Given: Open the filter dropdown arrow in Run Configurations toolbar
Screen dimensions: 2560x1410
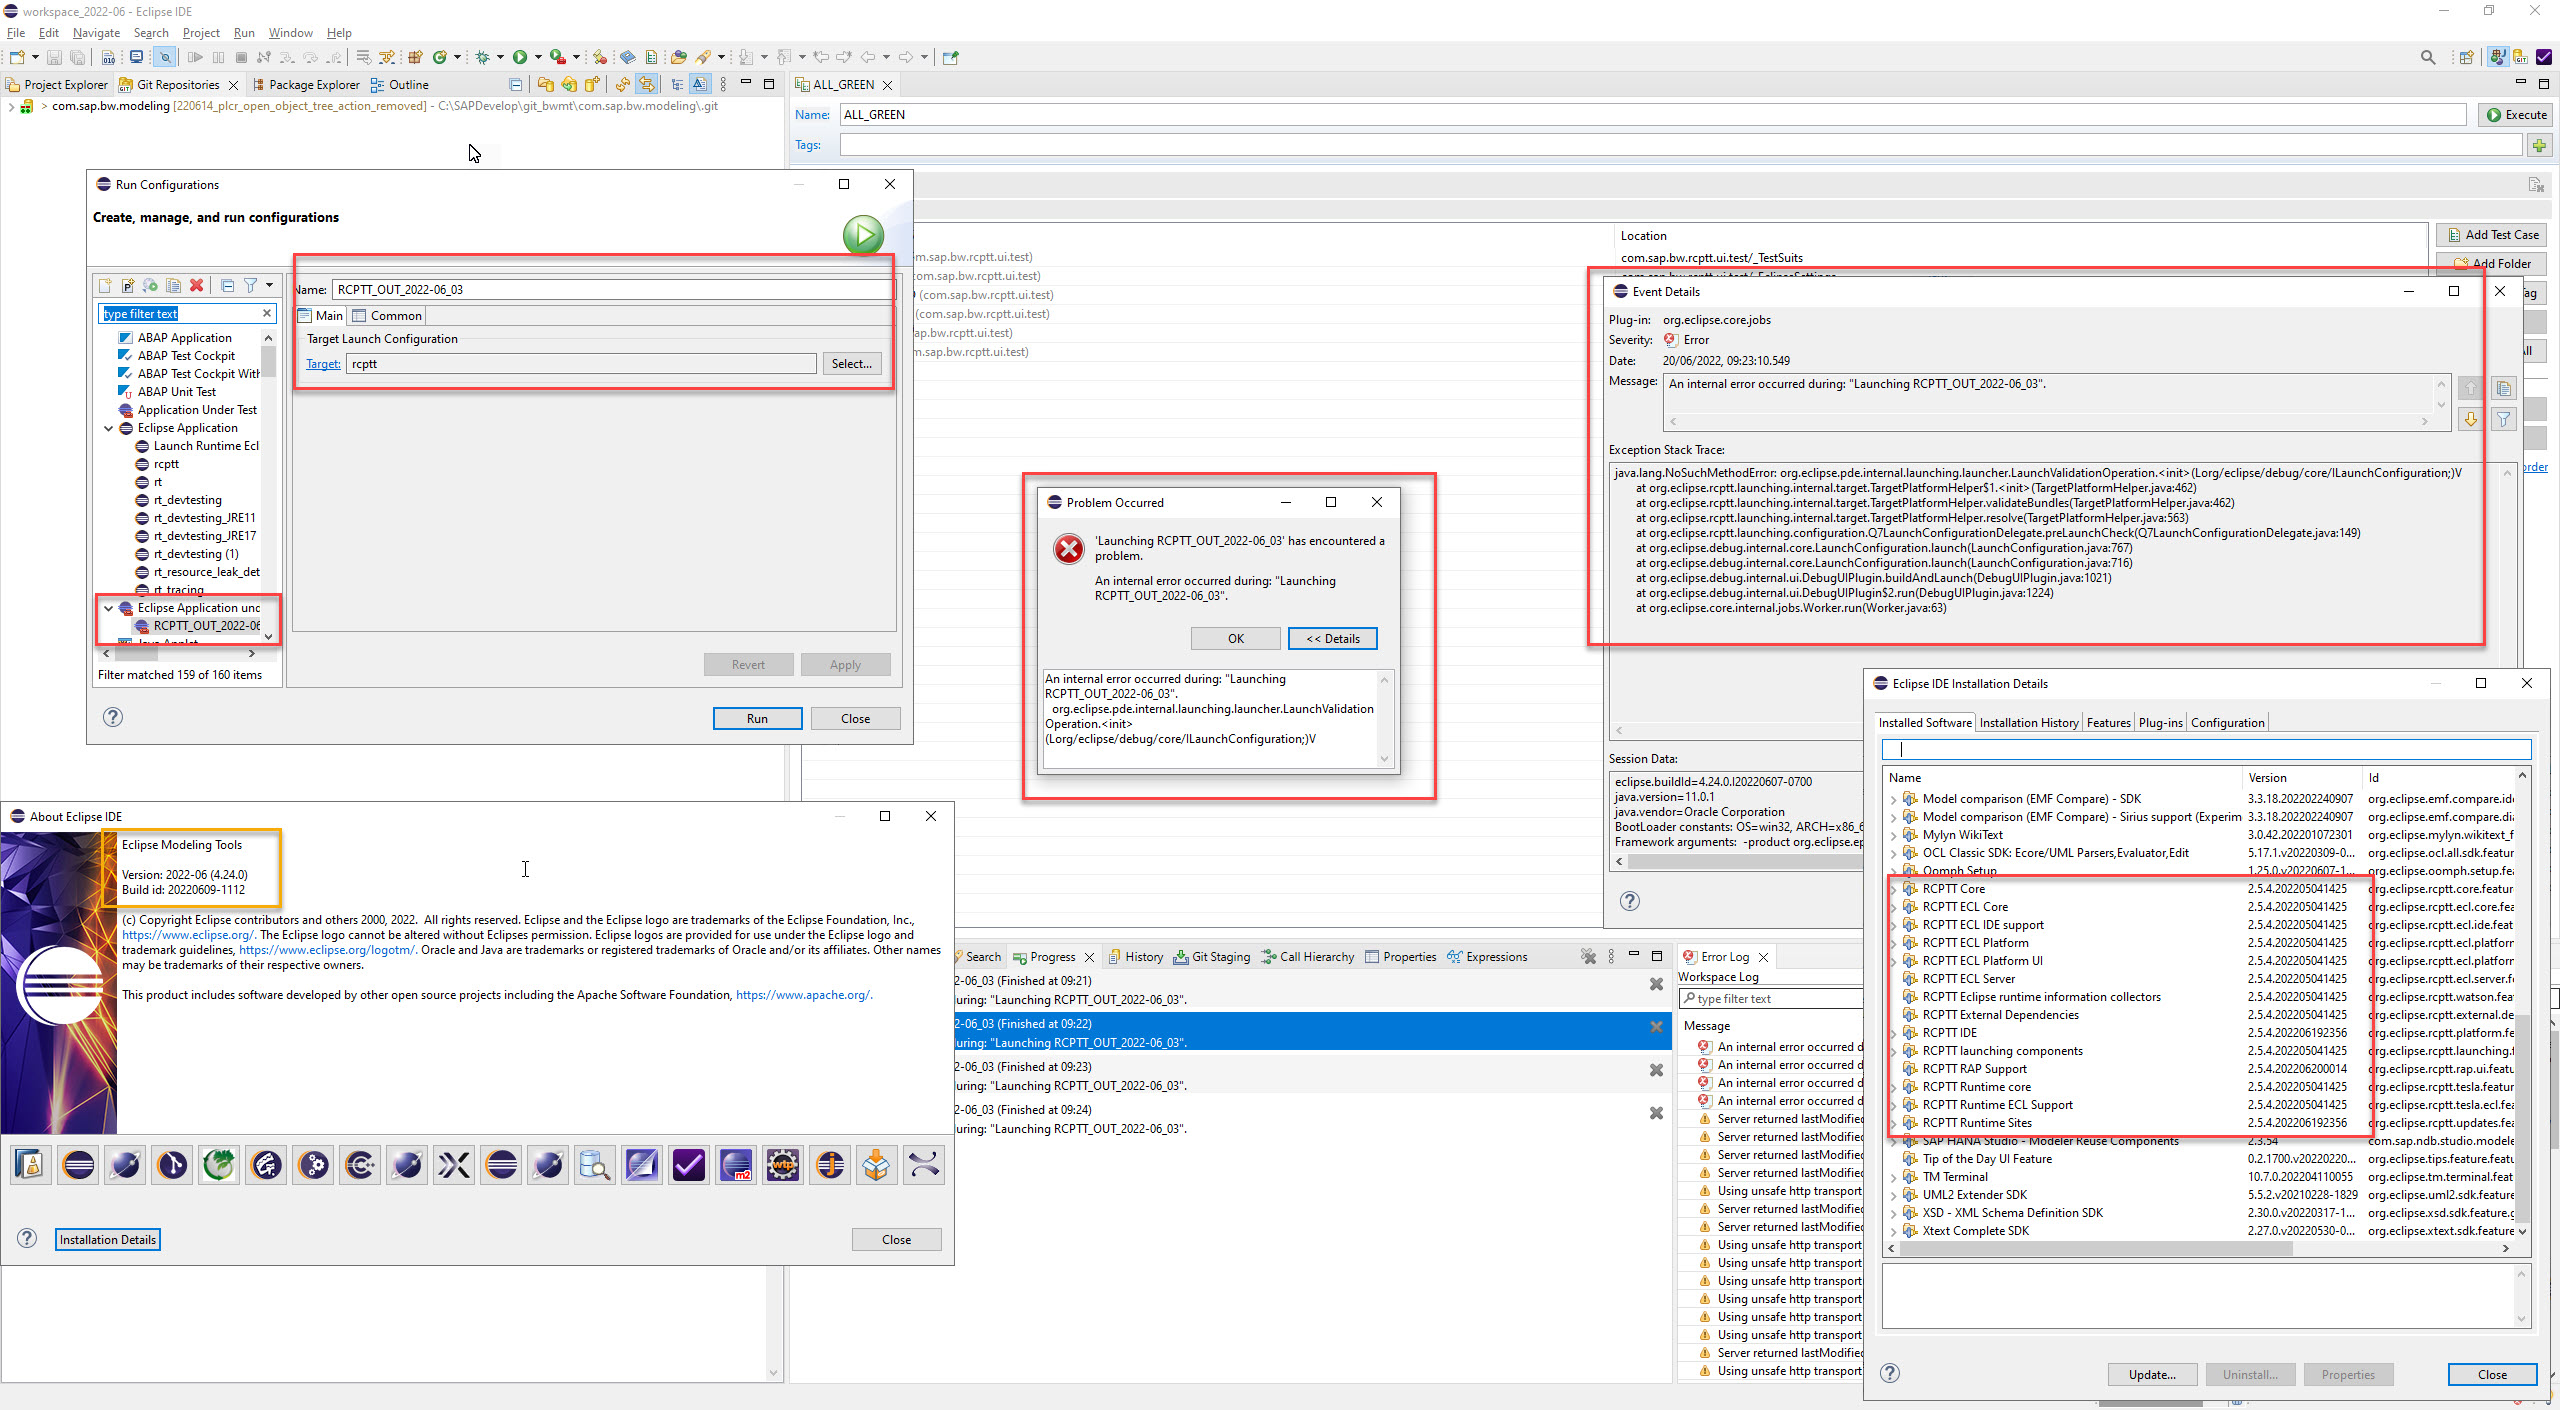Looking at the screenshot, I should [x=269, y=286].
